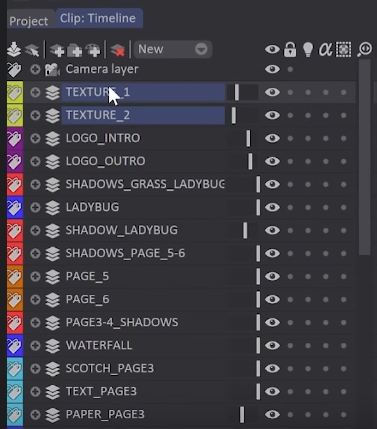Image resolution: width=377 pixels, height=429 pixels.
Task: Click layer stack icon of SCOTCH_PAGE3
Action: click(x=52, y=368)
